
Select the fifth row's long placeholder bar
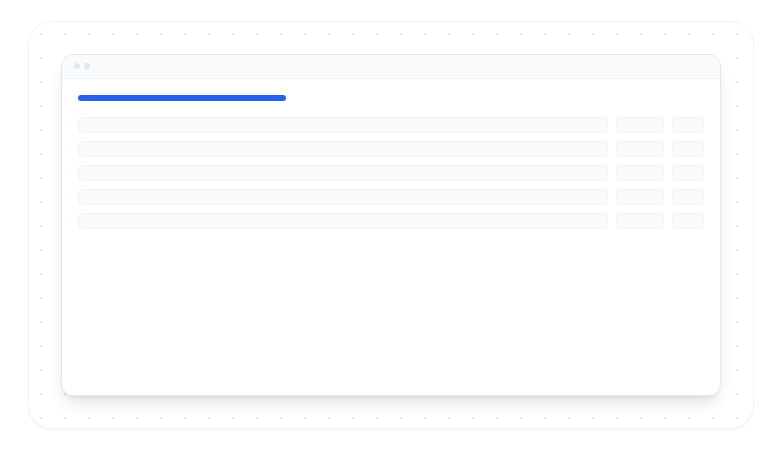pyautogui.click(x=342, y=221)
